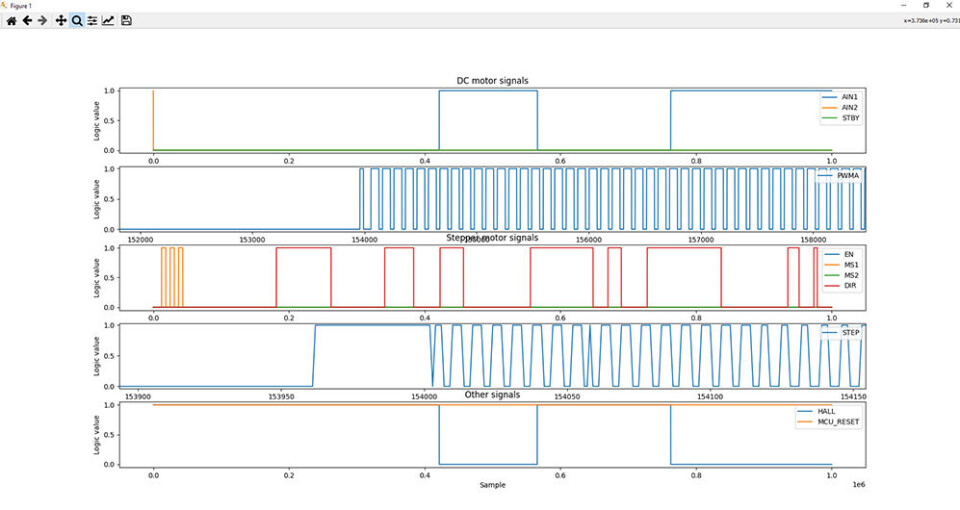The width and height of the screenshot is (960, 510).
Task: Click the MCU_RESET legend entry
Action: [x=840, y=422]
